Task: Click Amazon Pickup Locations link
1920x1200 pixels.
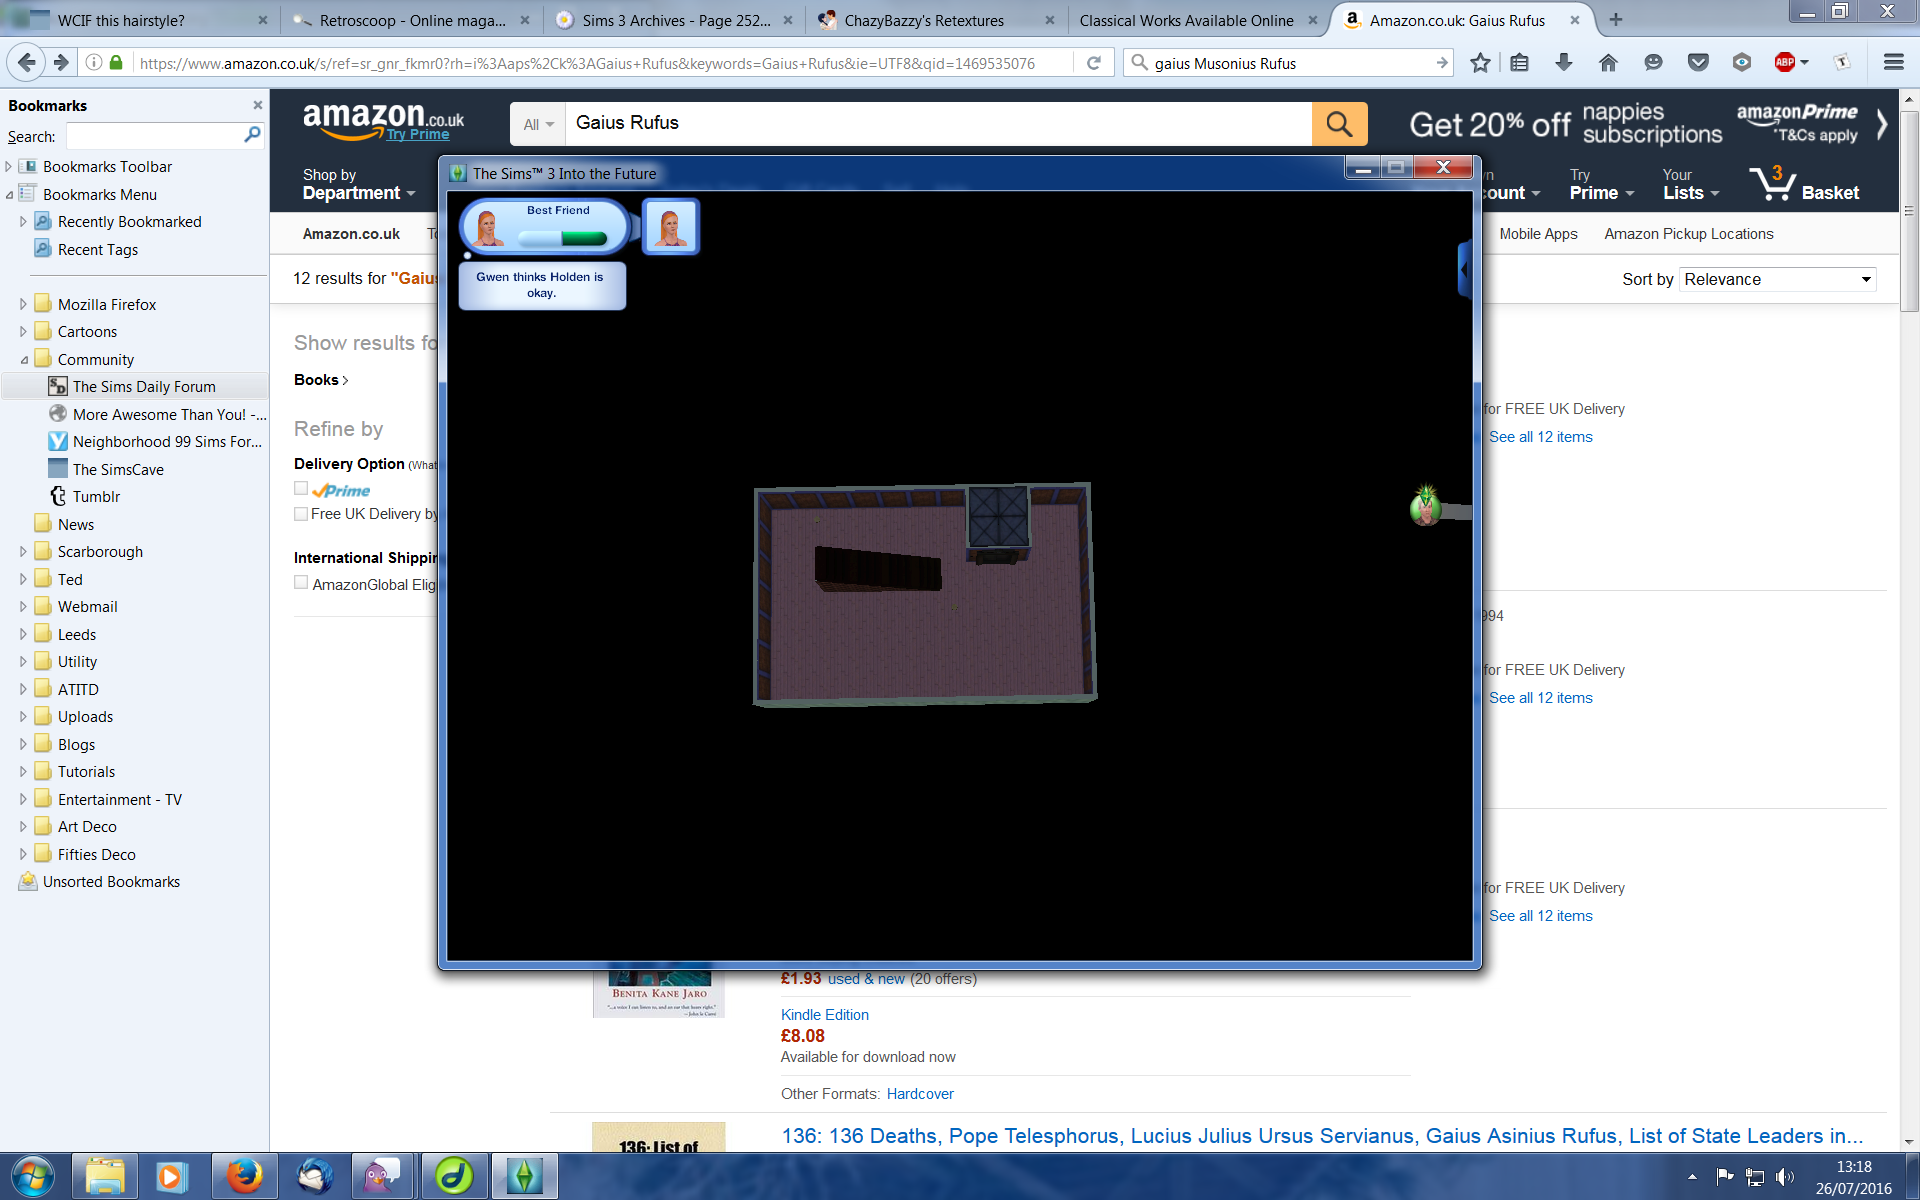Action: (x=1689, y=234)
